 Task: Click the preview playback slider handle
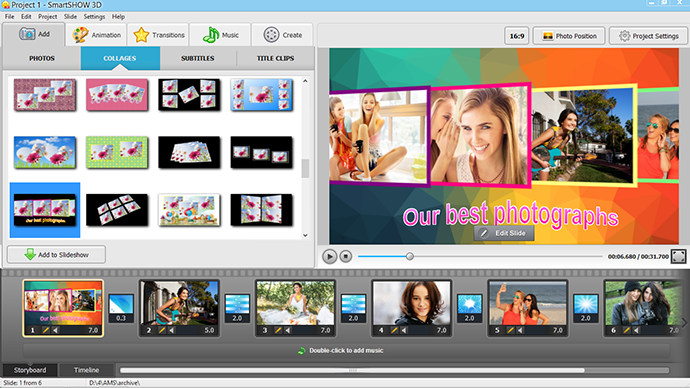coord(410,256)
